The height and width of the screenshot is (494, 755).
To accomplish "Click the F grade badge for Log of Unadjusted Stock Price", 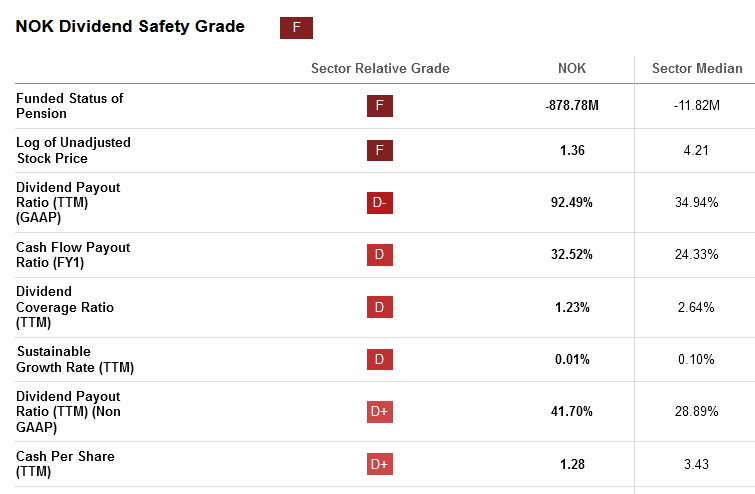I will (379, 150).
